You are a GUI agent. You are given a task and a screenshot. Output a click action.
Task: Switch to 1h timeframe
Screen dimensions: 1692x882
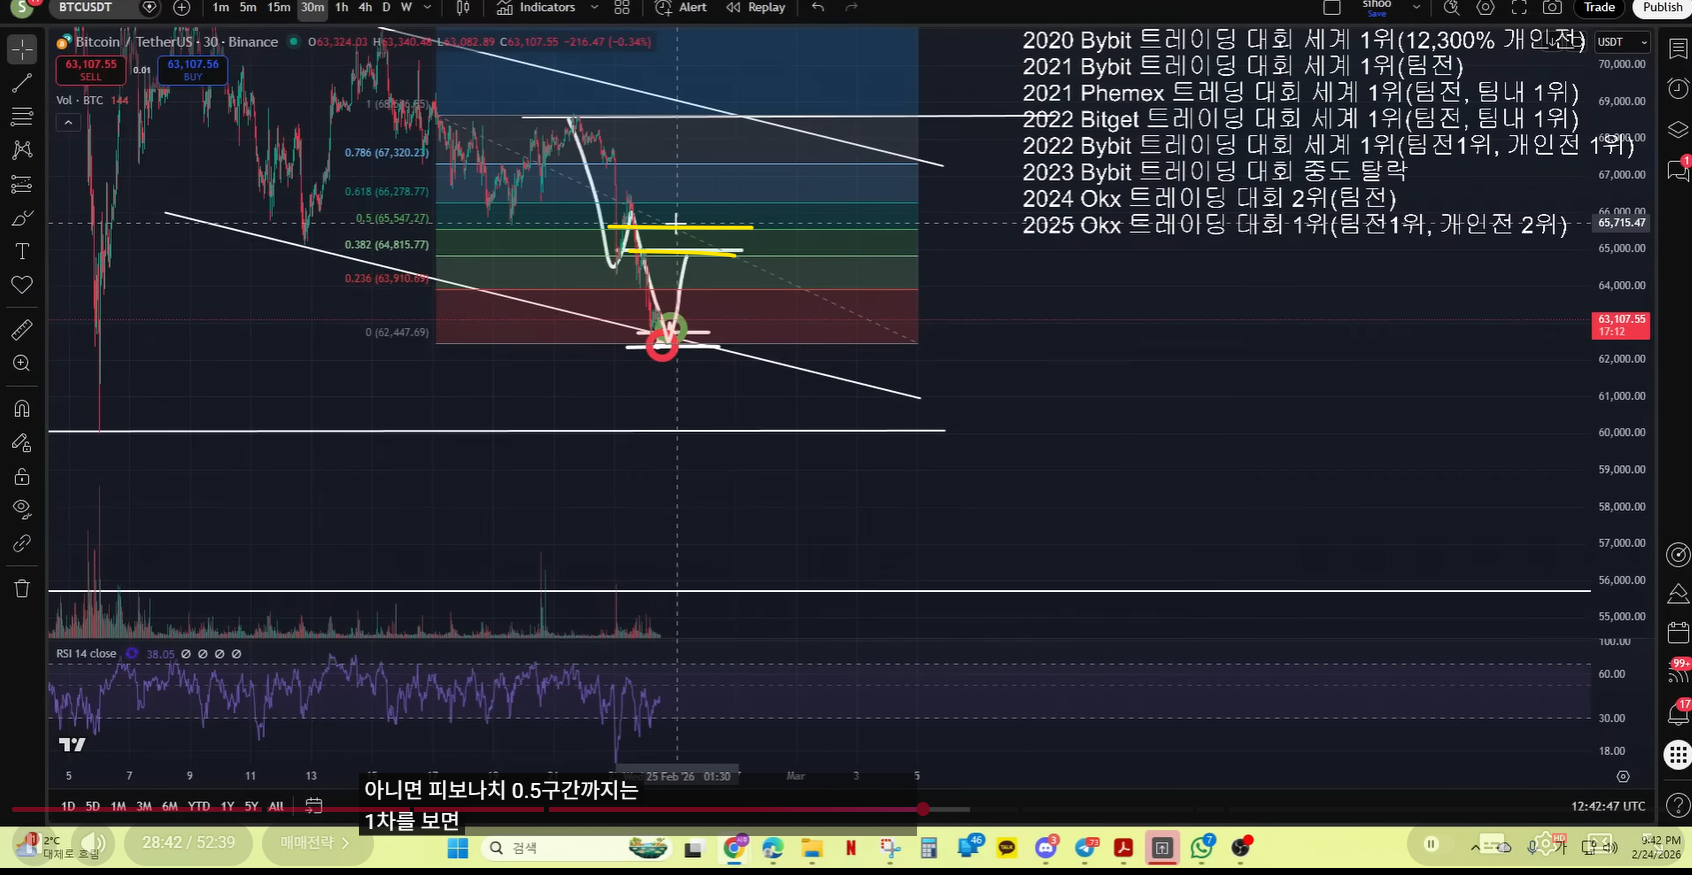coord(342,7)
